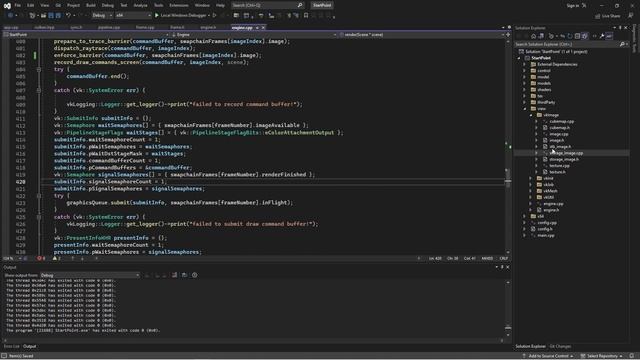Image resolution: width=640 pixels, height=360 pixels.
Task: Click the Sign in link
Action: coord(573,5)
